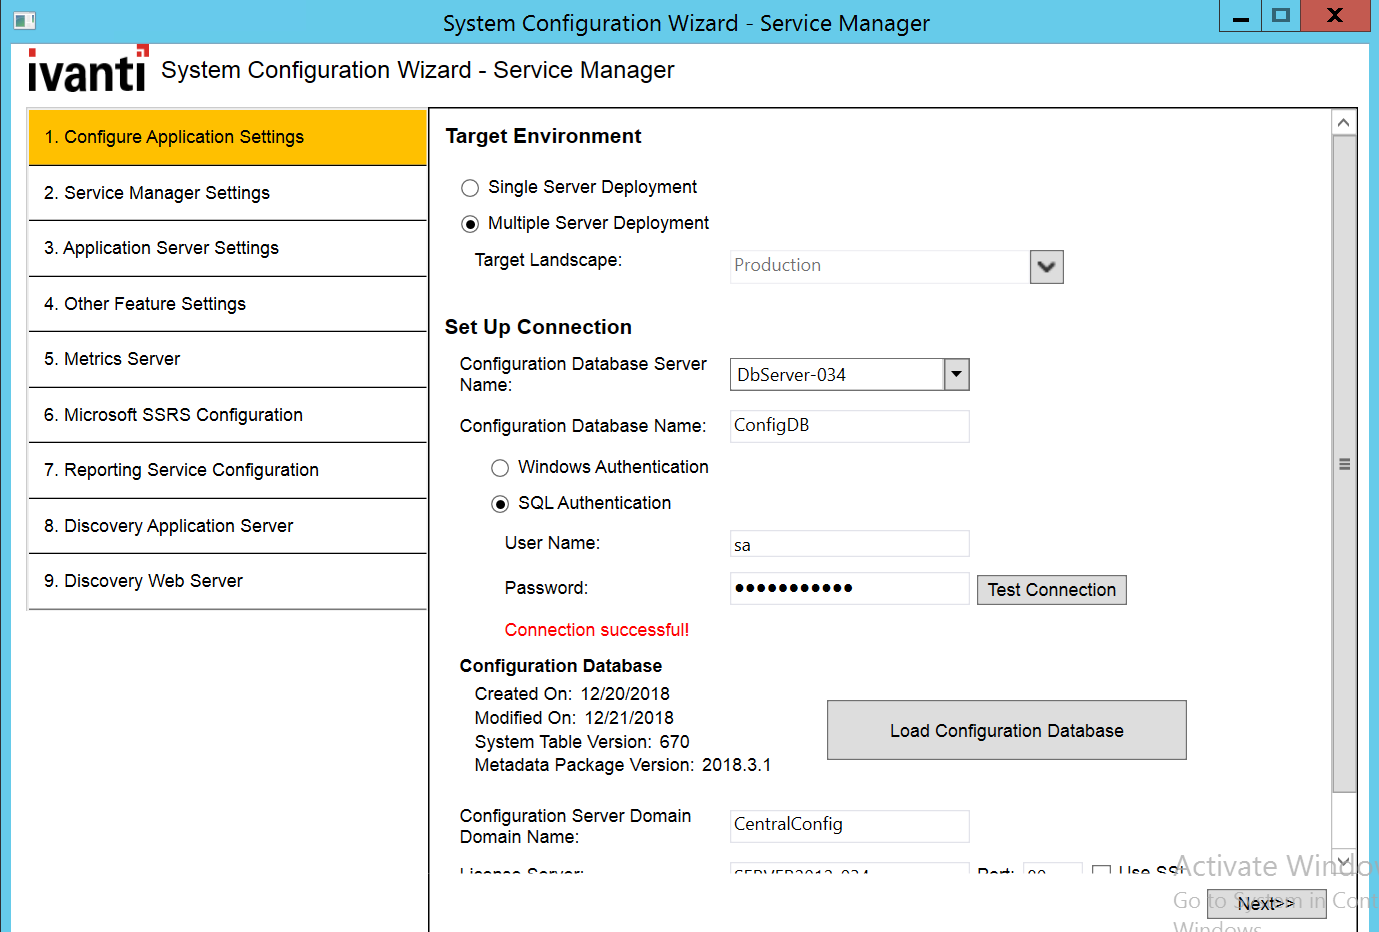Click the Next button to proceed

tap(1266, 903)
